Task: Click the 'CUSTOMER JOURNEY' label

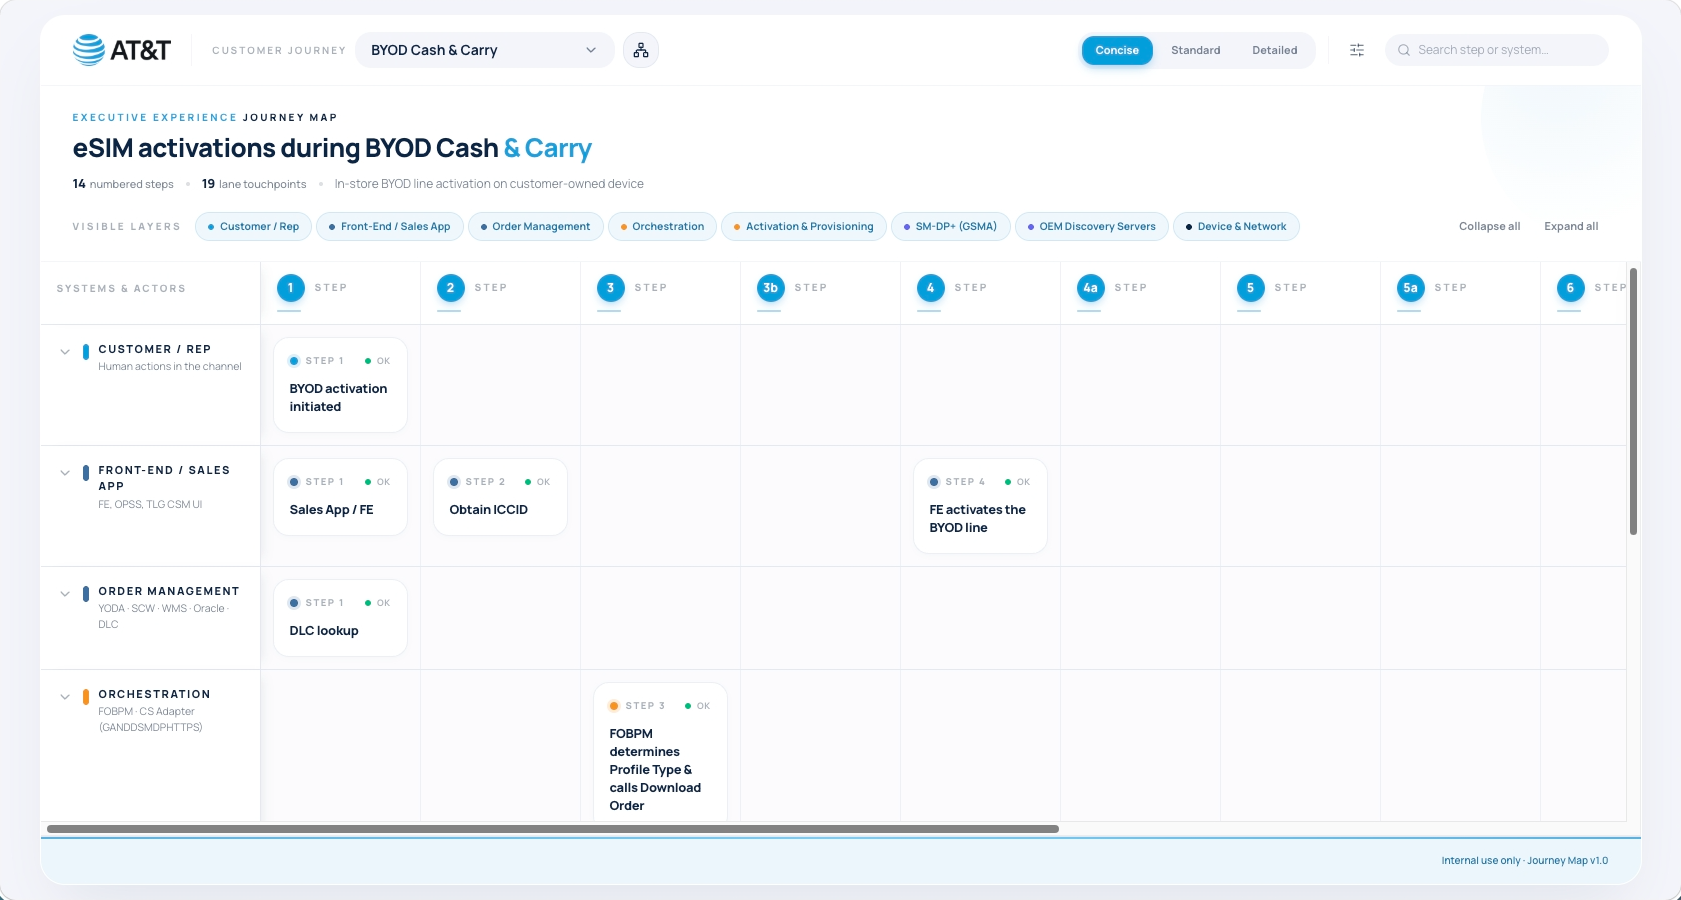Action: click(x=279, y=50)
